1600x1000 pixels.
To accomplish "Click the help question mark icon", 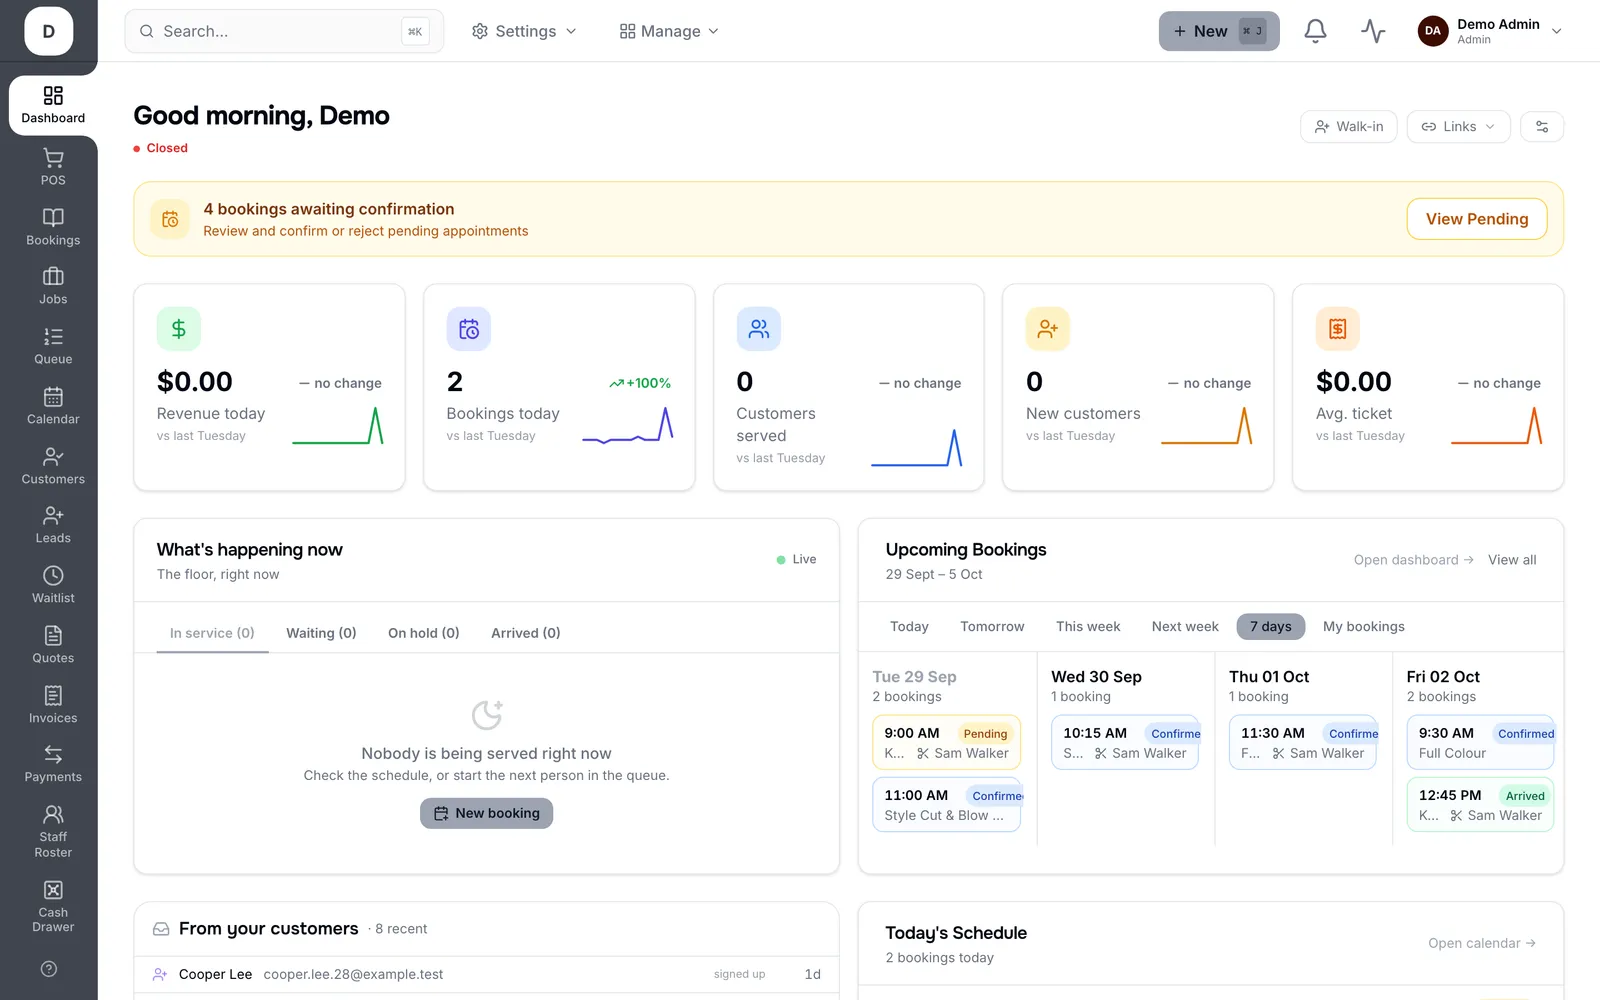I will [49, 969].
